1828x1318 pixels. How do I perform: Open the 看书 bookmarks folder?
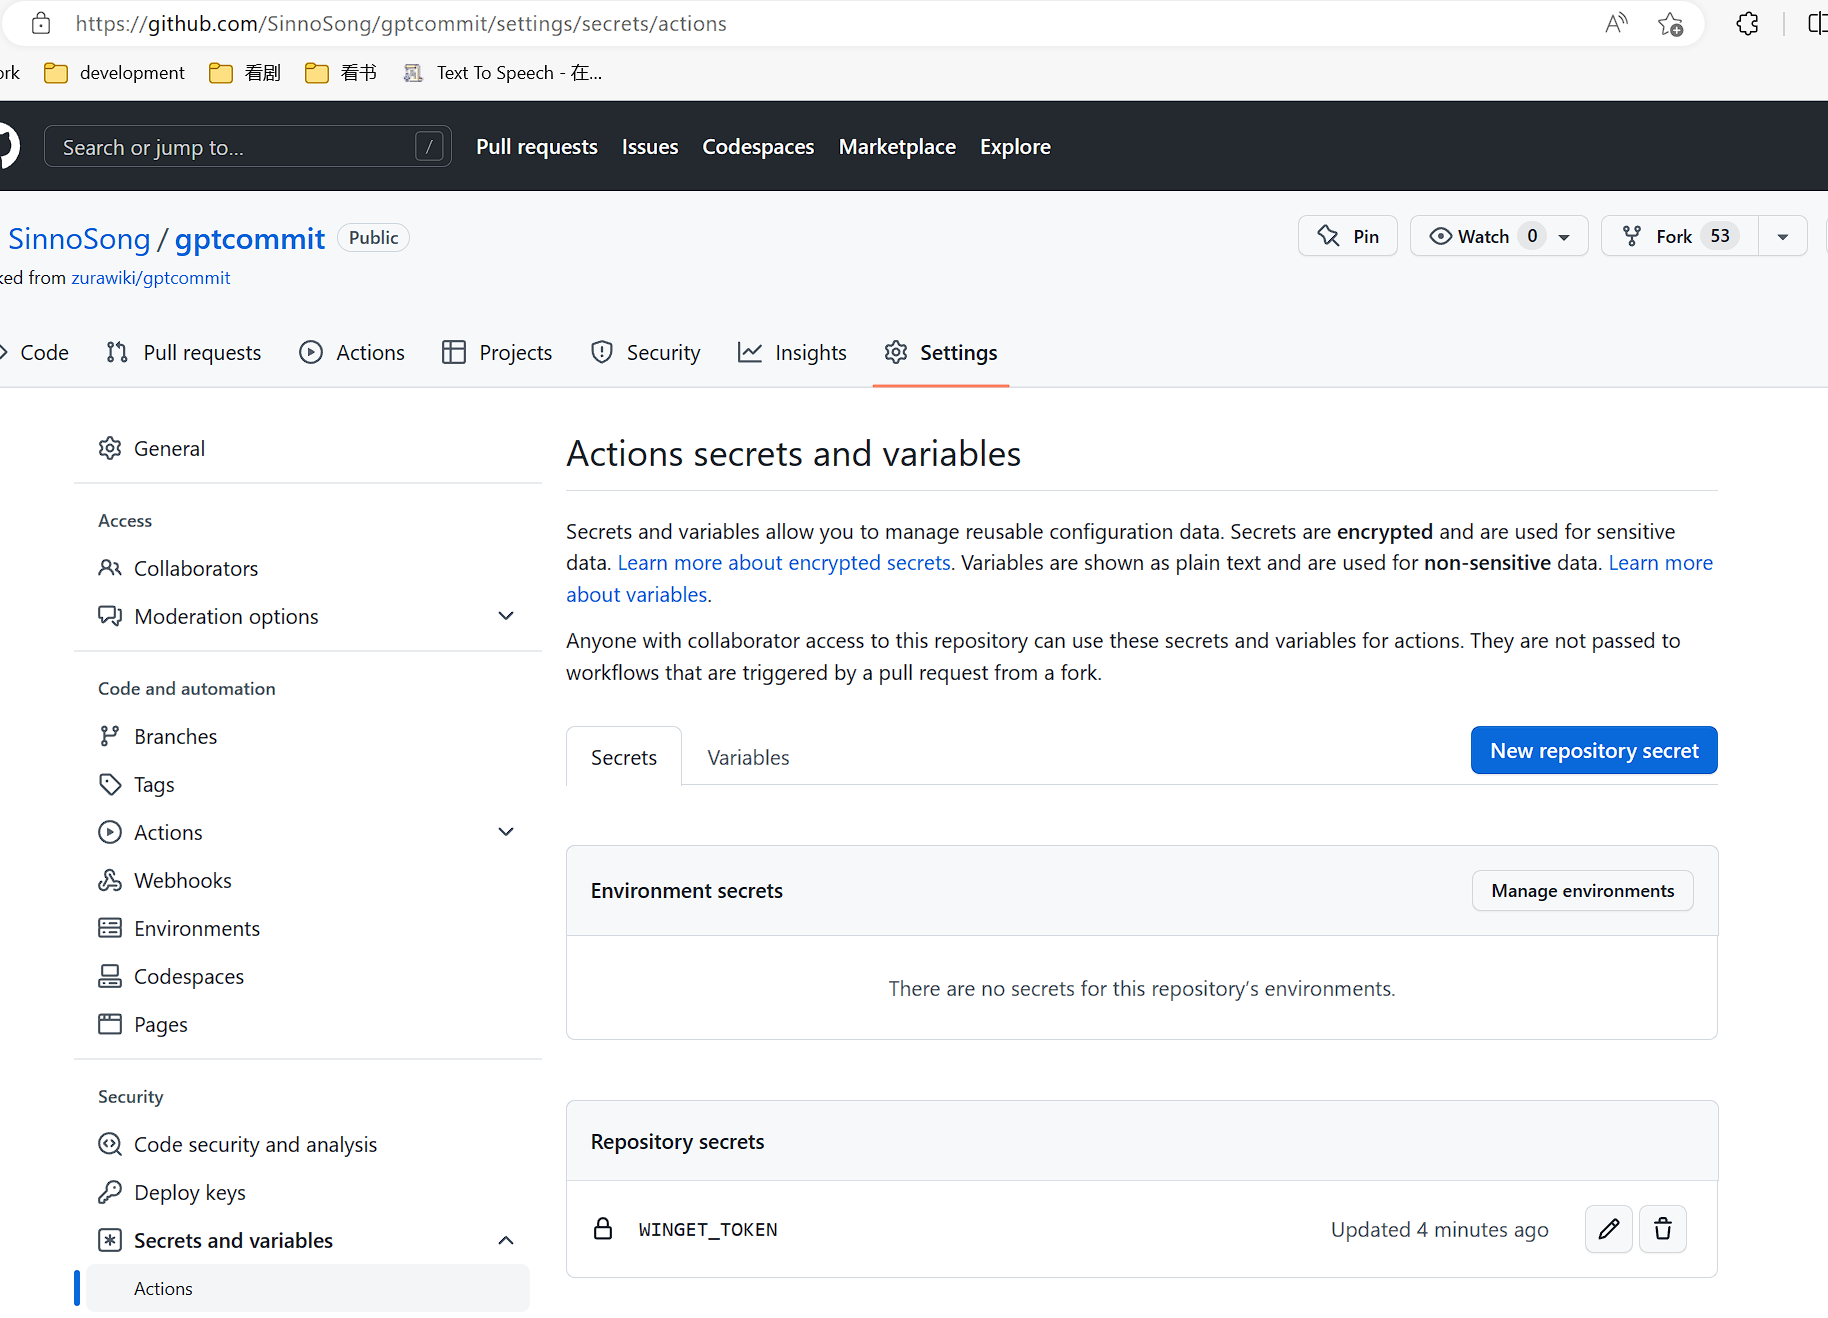(x=341, y=73)
